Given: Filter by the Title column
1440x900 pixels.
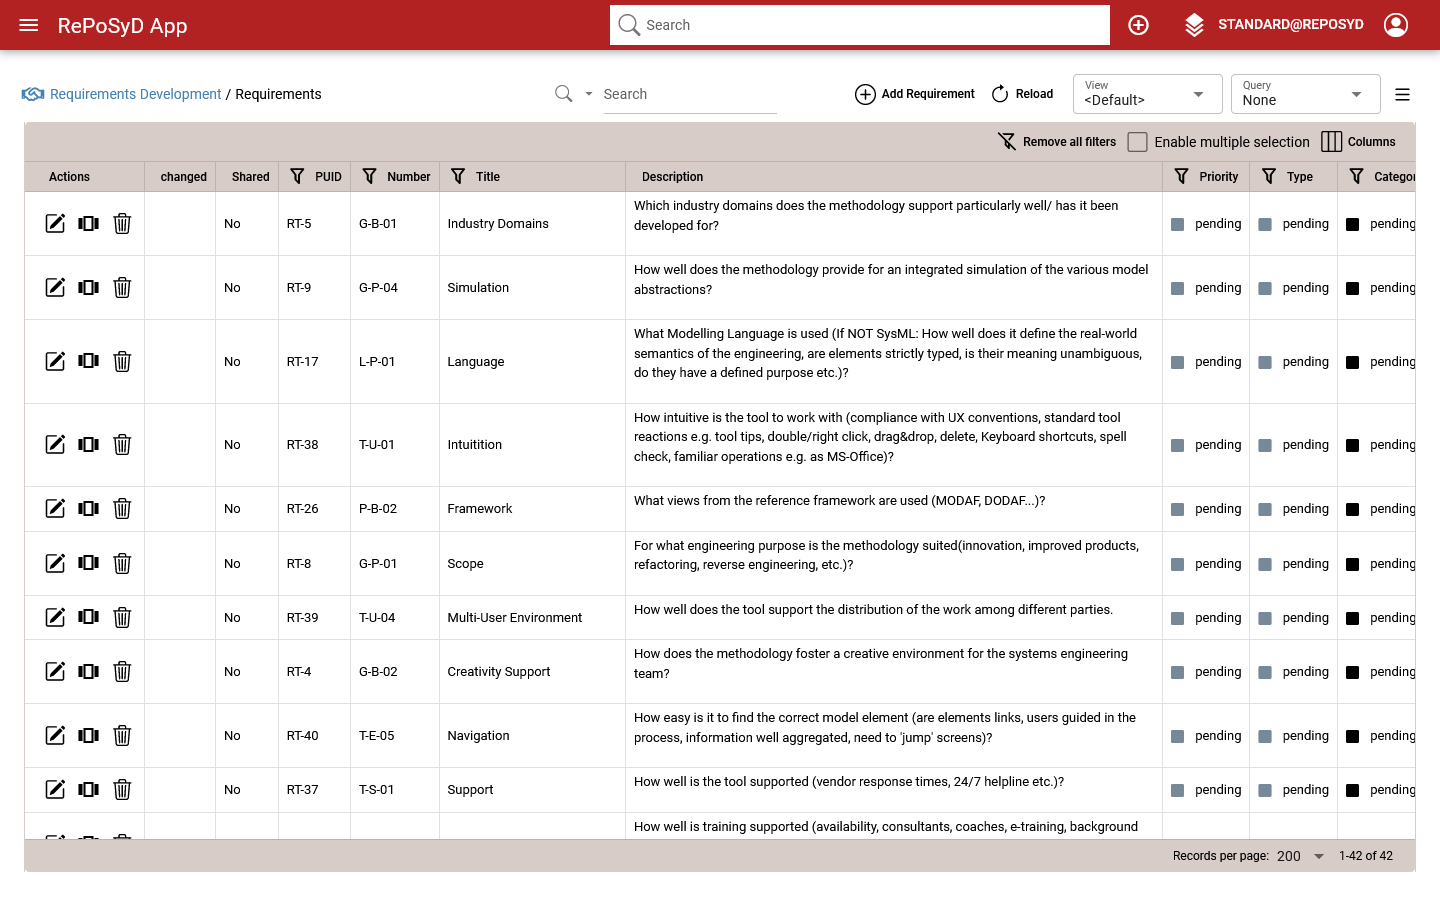Looking at the screenshot, I should tap(458, 177).
